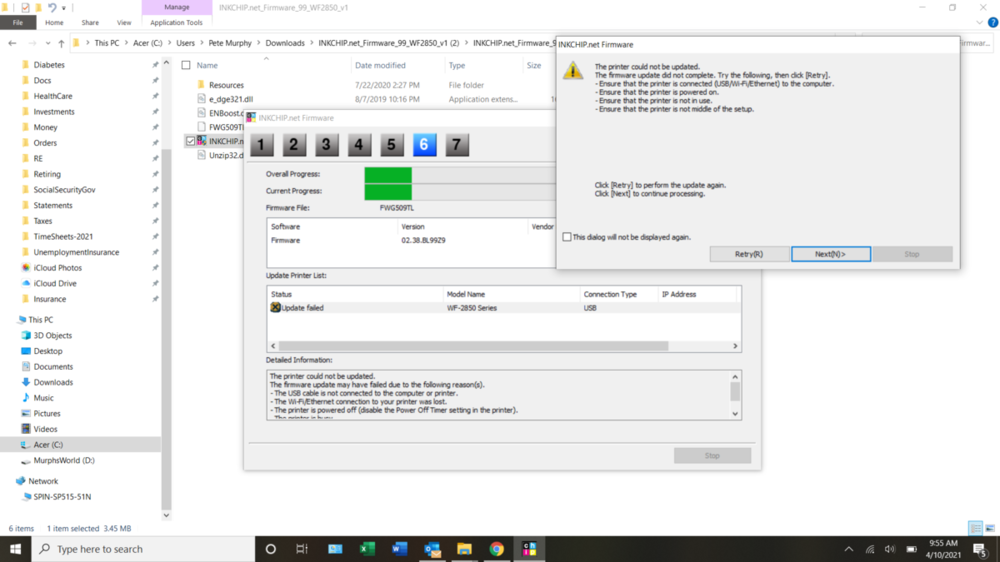Open Google Chrome from the taskbar
1000x562 pixels.
(x=497, y=549)
